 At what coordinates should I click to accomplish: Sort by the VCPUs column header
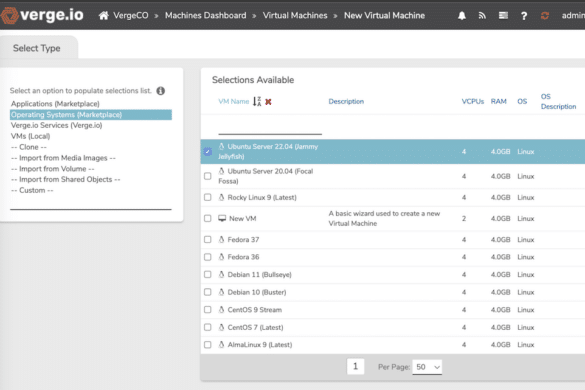(x=473, y=102)
